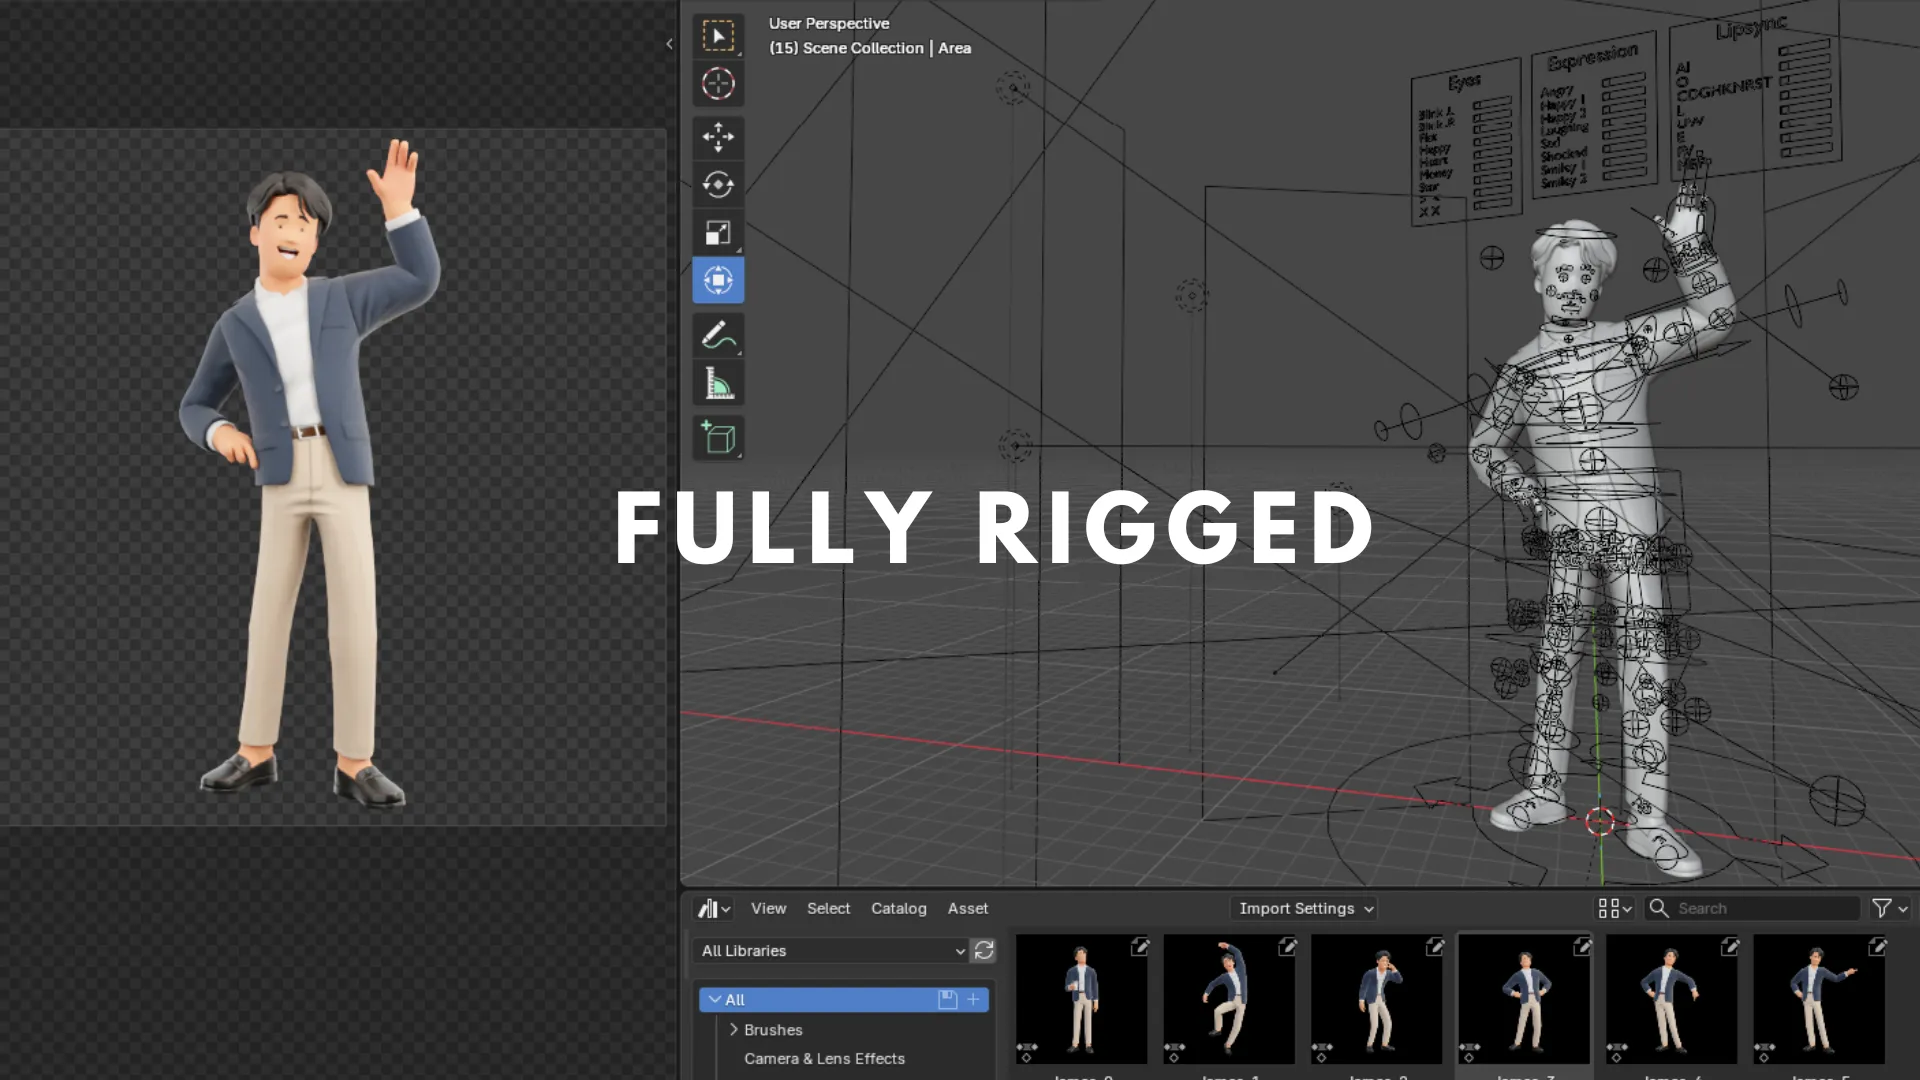Viewport: 1920px width, 1080px height.
Task: Click topmost slider in Eyes rig panel
Action: coord(1492,104)
